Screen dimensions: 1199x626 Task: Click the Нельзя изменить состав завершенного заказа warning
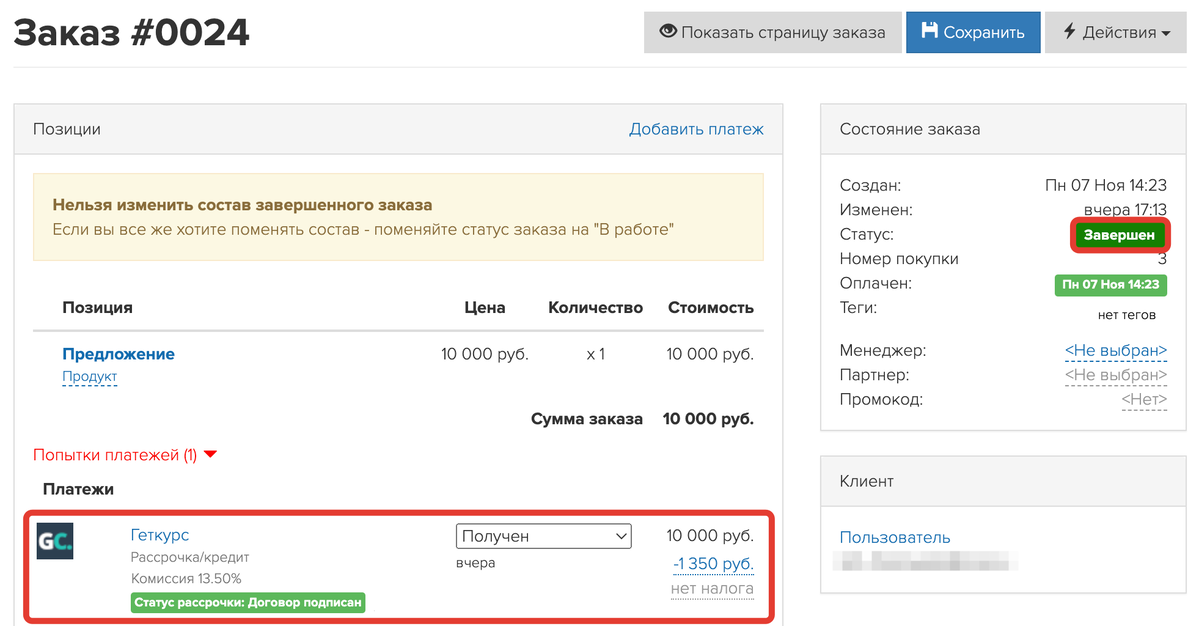tap(398, 217)
